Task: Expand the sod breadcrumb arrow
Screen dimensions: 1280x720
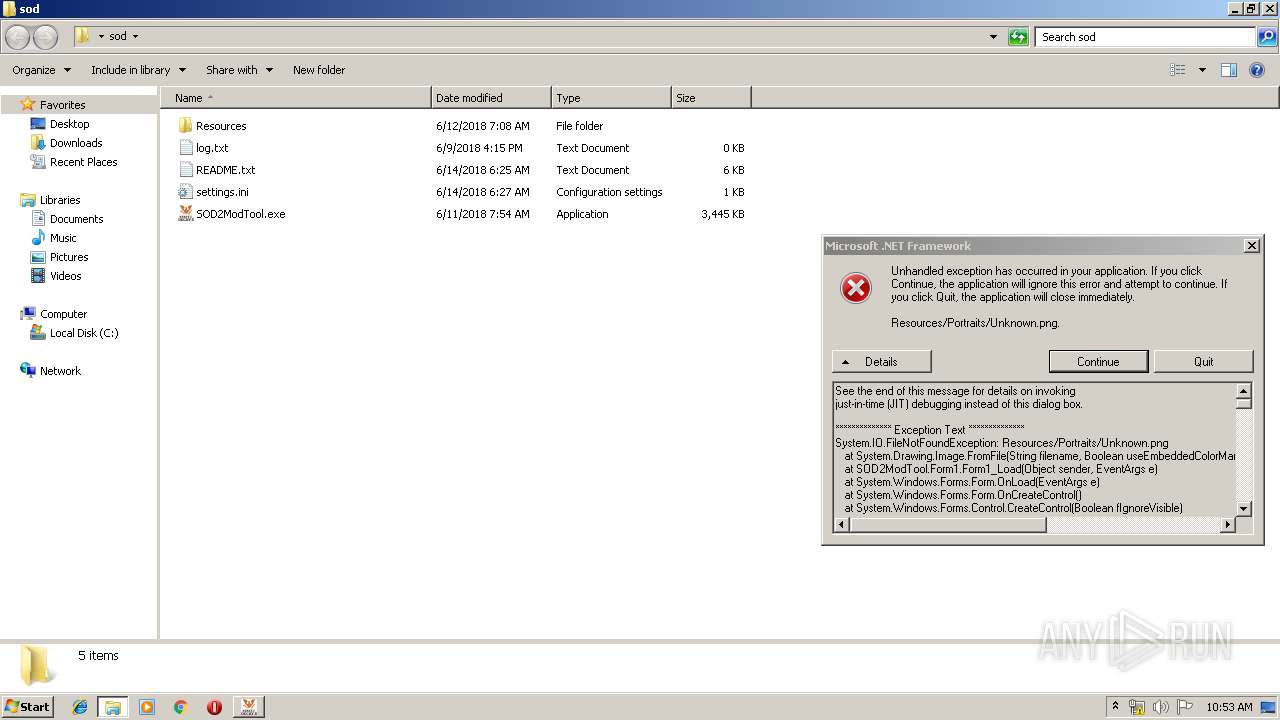Action: coord(136,37)
